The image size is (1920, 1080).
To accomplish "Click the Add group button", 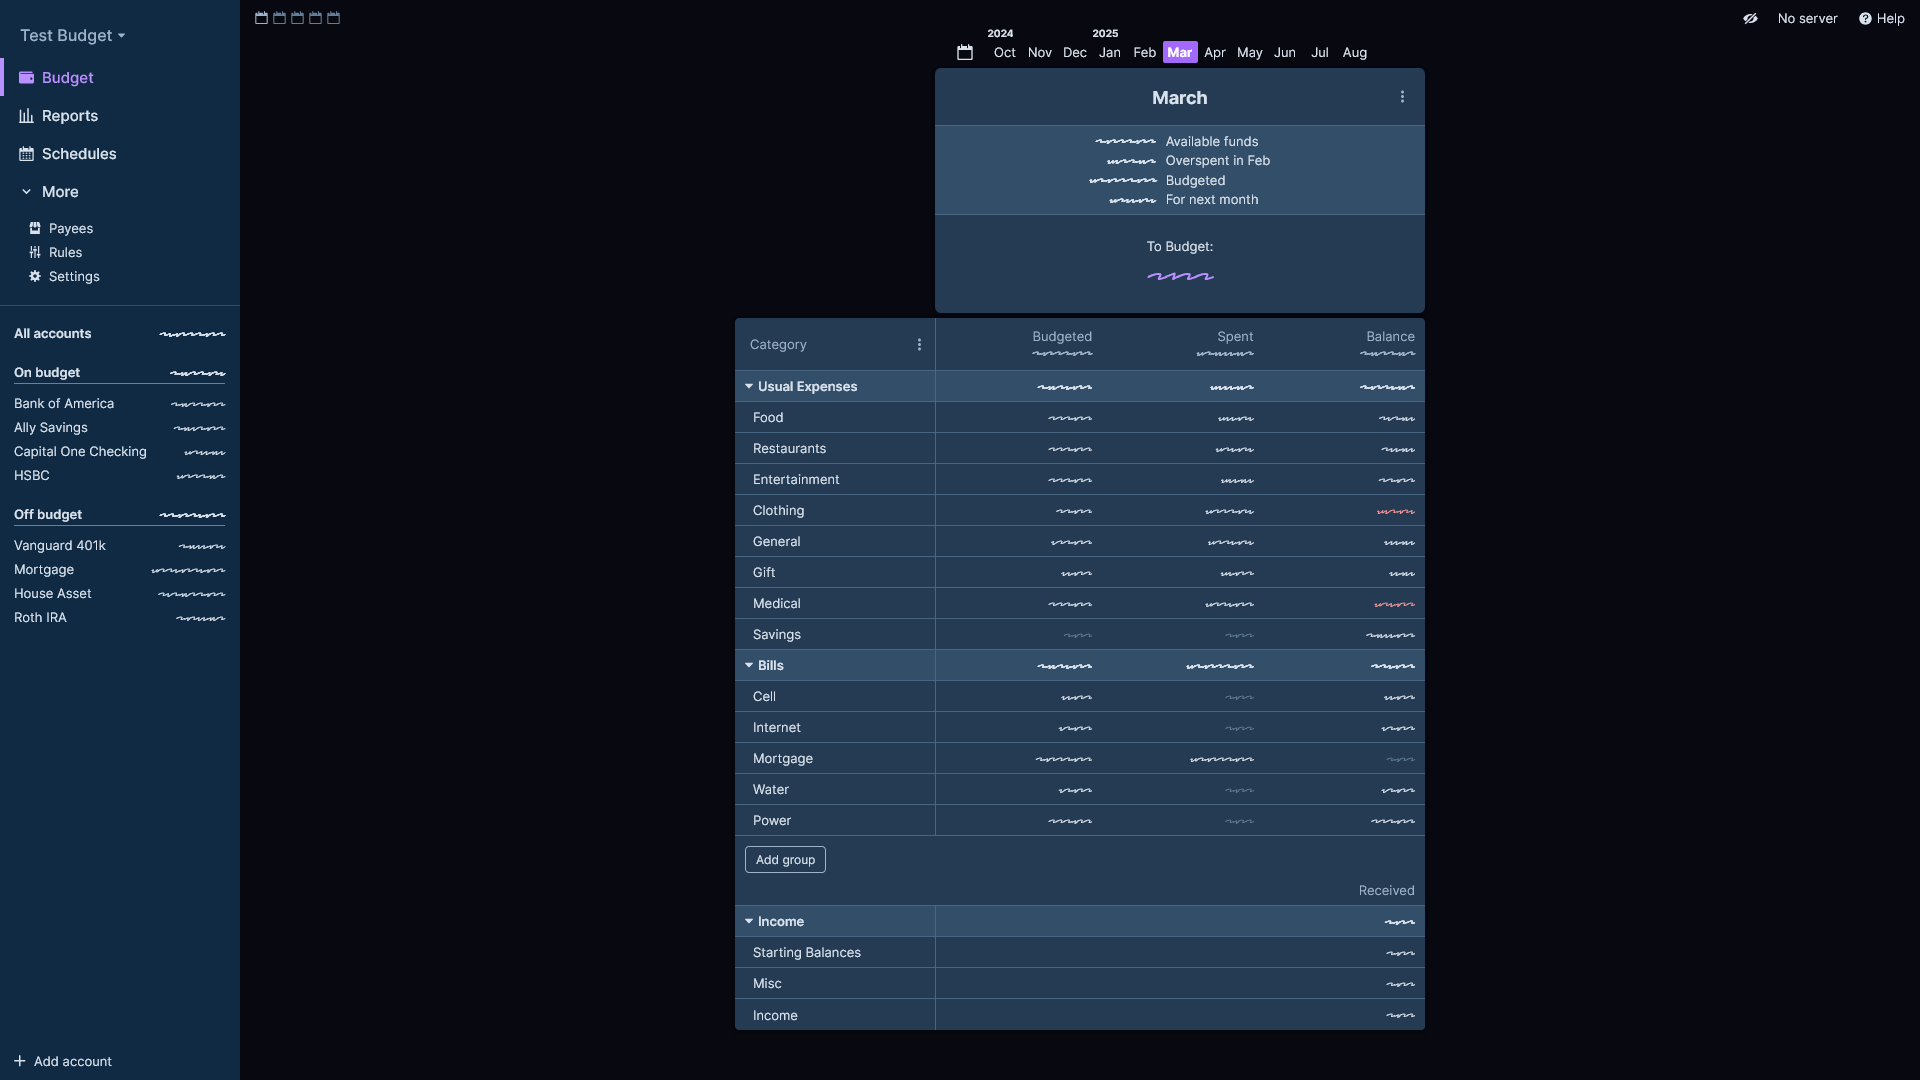I will 785,860.
